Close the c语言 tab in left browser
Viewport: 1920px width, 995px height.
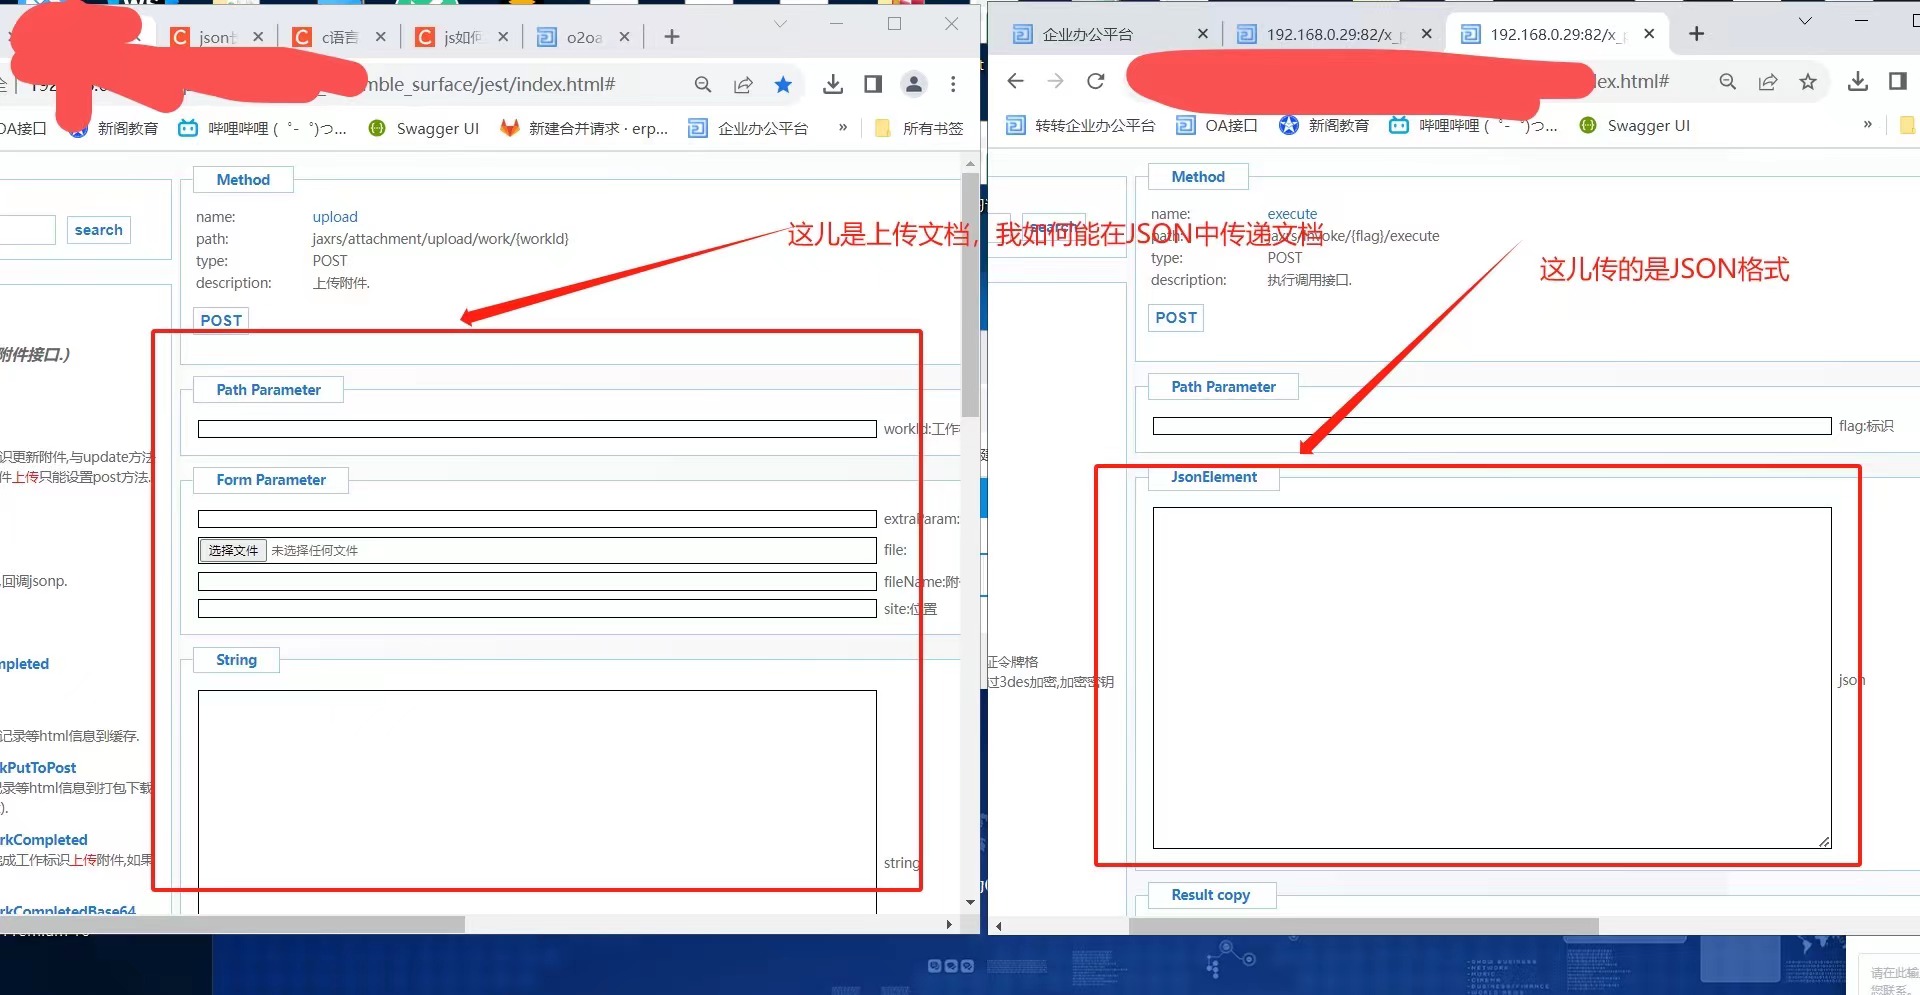click(381, 37)
